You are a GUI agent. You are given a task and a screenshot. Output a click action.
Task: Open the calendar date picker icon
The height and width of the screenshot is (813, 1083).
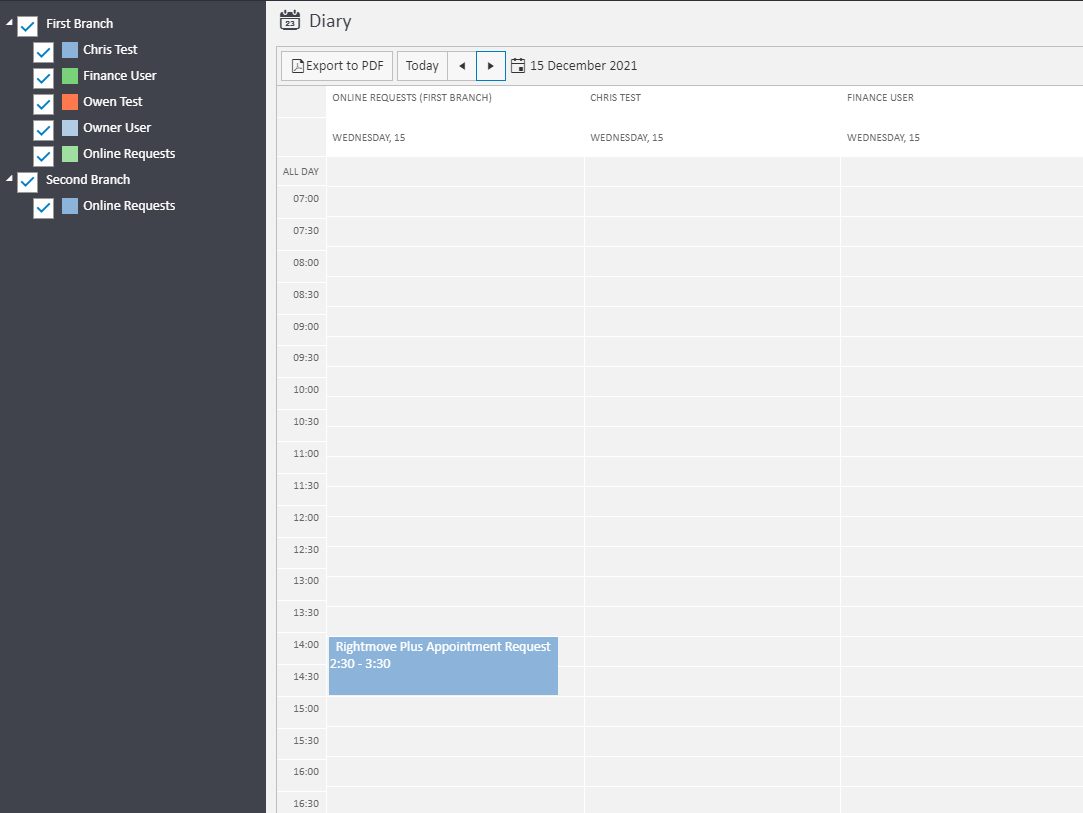[x=518, y=66]
